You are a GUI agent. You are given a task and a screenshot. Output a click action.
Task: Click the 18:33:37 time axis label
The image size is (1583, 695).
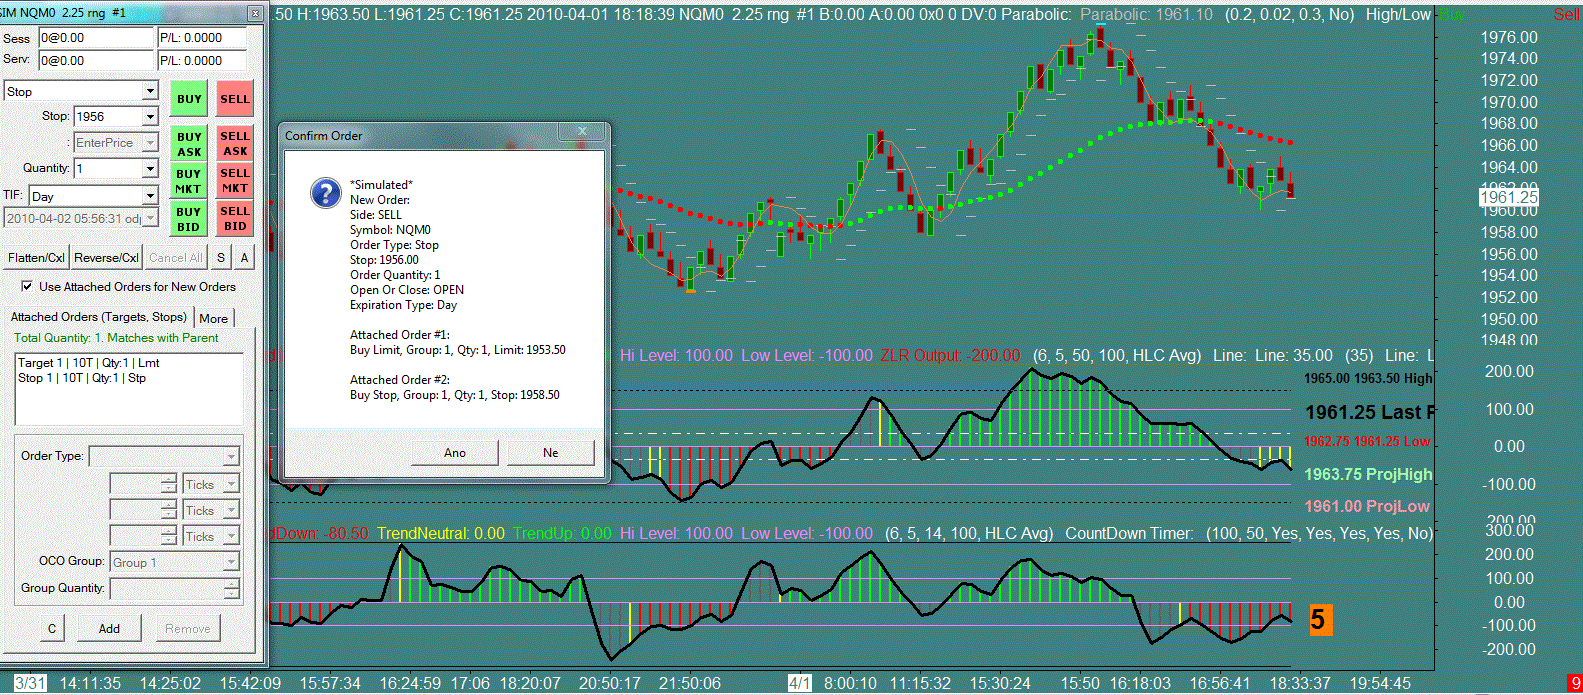coord(1300,683)
